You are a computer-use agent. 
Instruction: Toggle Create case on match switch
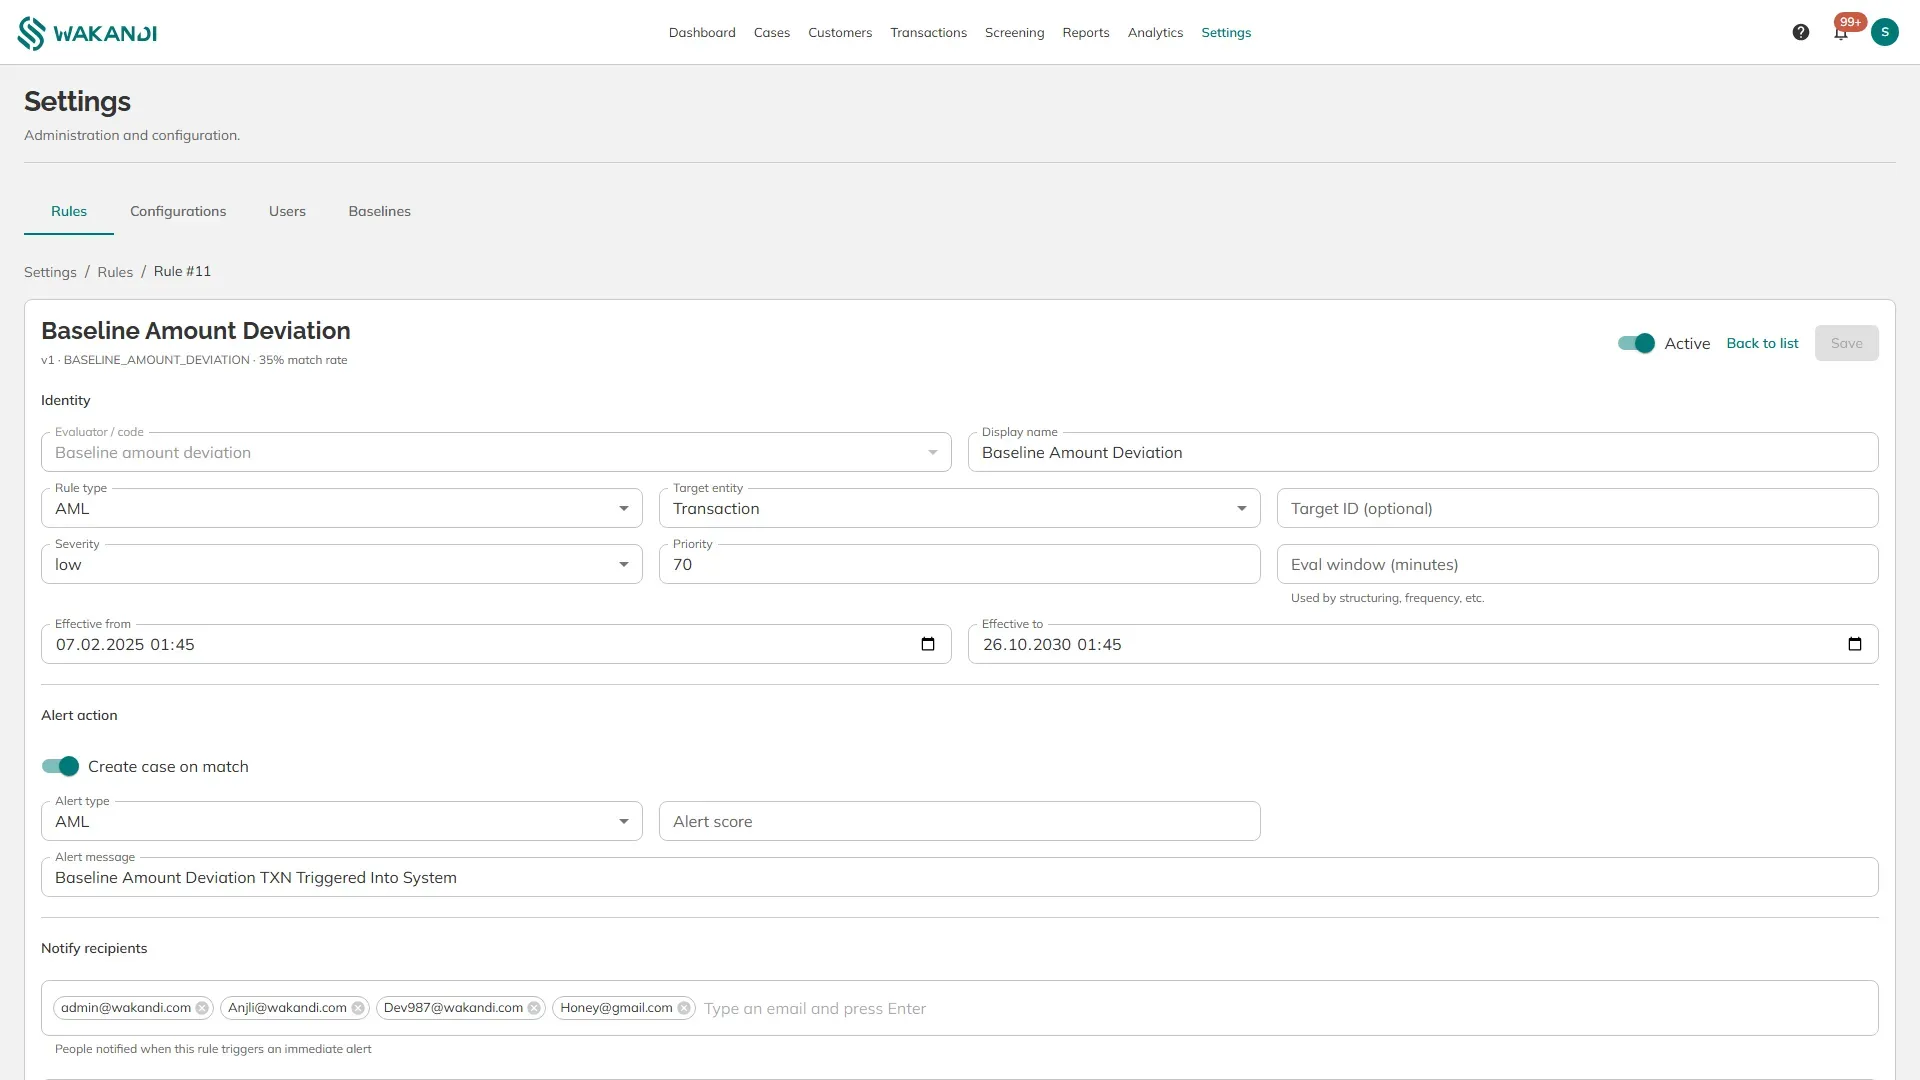(x=60, y=766)
